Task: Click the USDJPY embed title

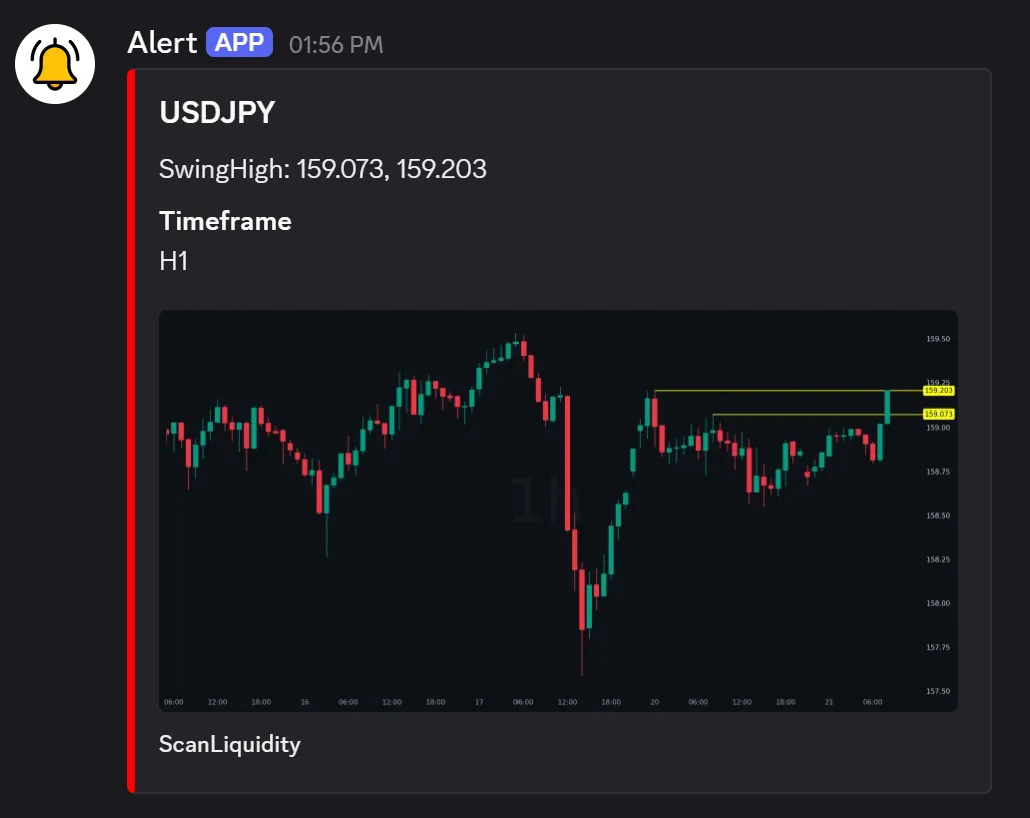Action: click(216, 112)
